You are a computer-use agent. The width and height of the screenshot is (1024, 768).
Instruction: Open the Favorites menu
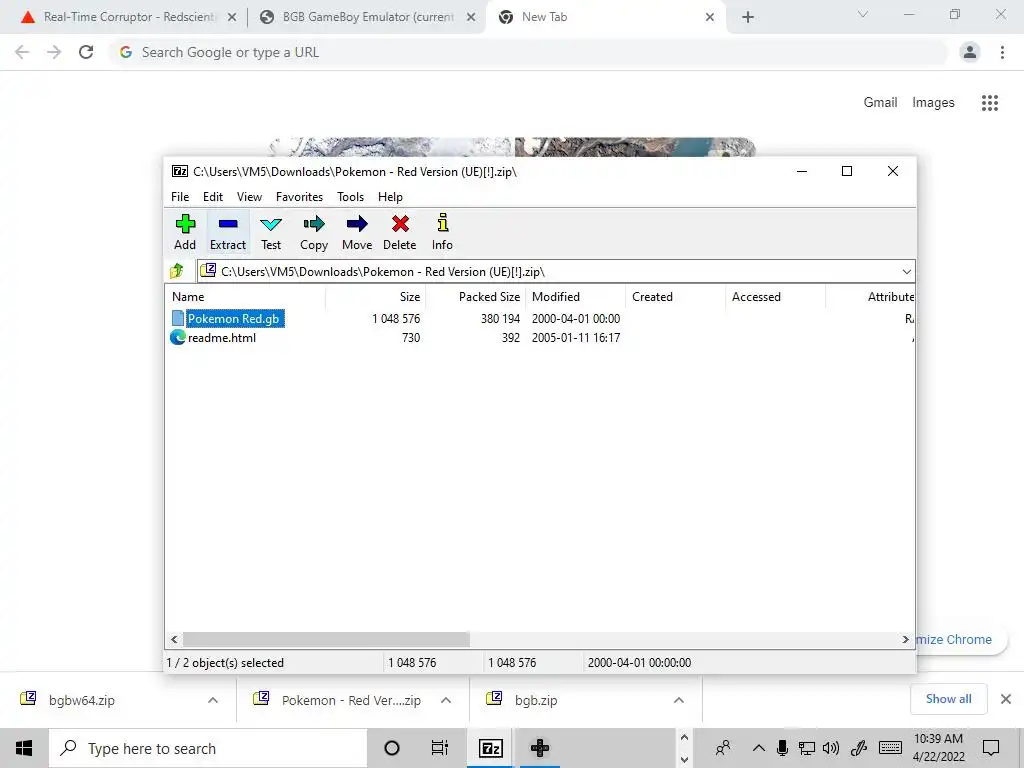299,197
